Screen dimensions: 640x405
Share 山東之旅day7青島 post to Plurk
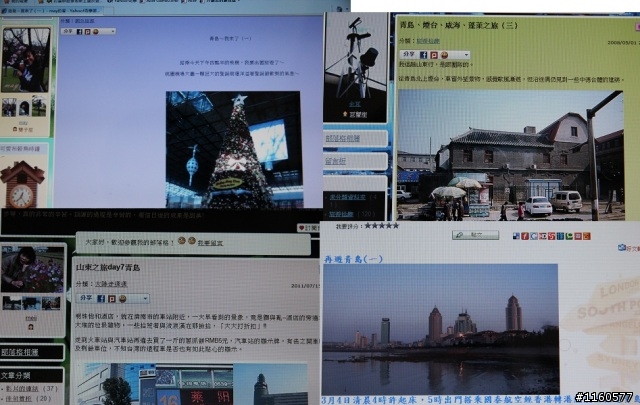point(112,299)
